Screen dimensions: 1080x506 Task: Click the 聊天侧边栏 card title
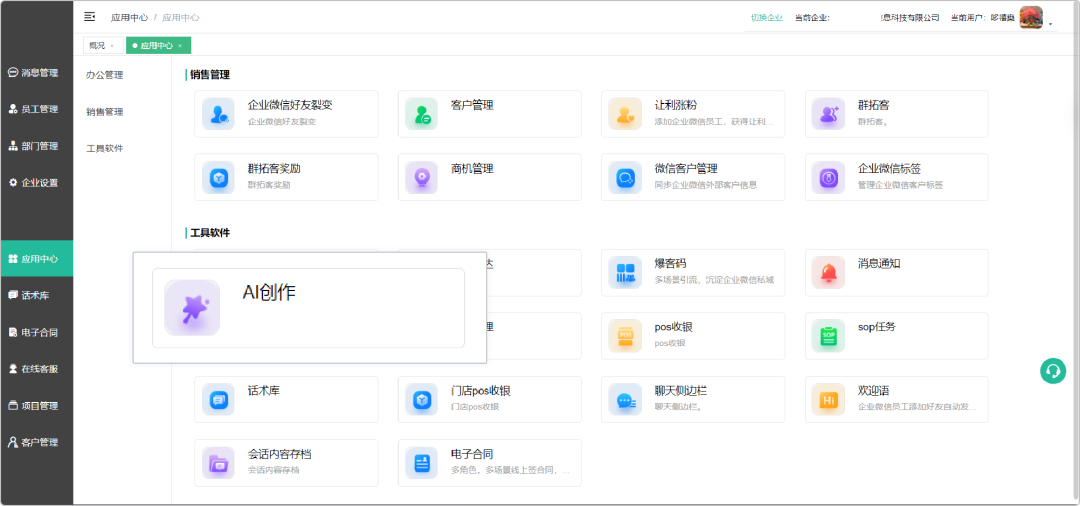[x=681, y=391]
